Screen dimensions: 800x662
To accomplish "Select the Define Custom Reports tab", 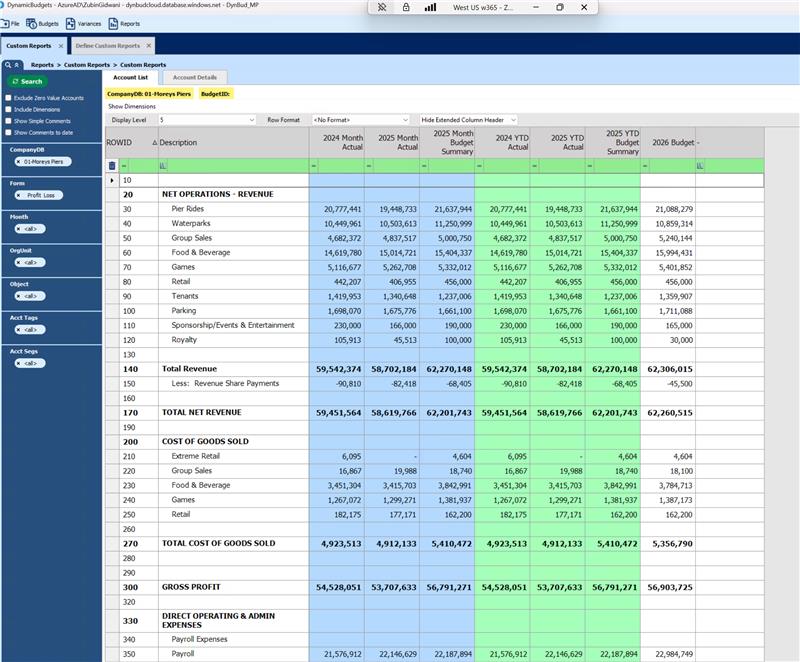I will point(108,46).
